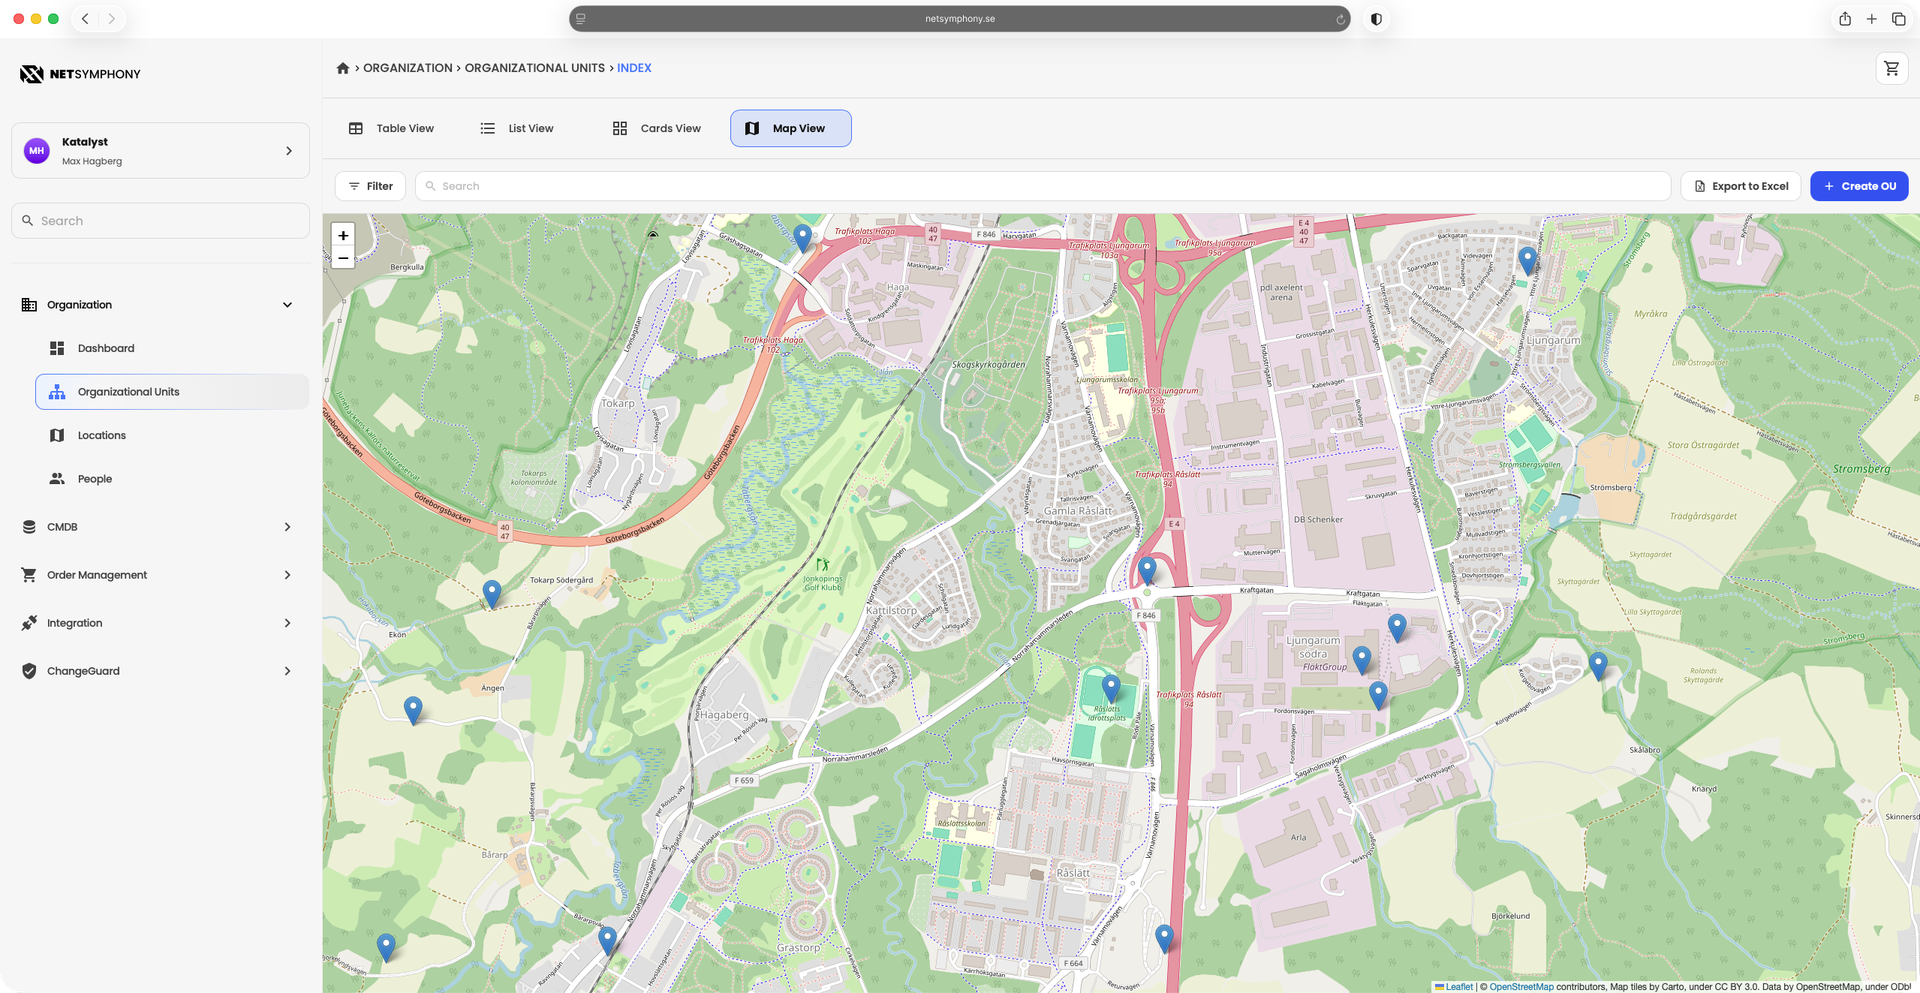Click the Create OU button
This screenshot has width=1920, height=993.
(x=1859, y=186)
